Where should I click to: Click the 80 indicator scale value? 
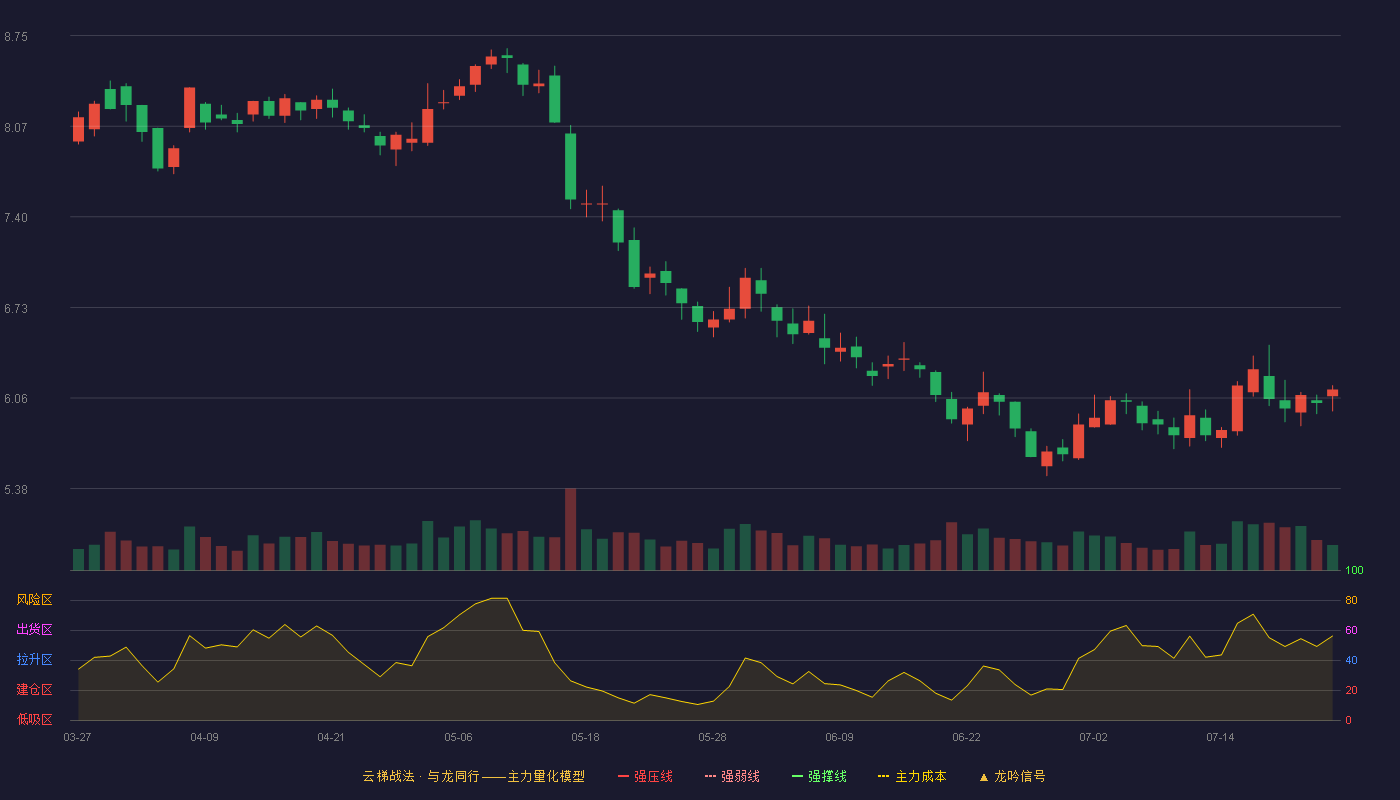(1351, 600)
